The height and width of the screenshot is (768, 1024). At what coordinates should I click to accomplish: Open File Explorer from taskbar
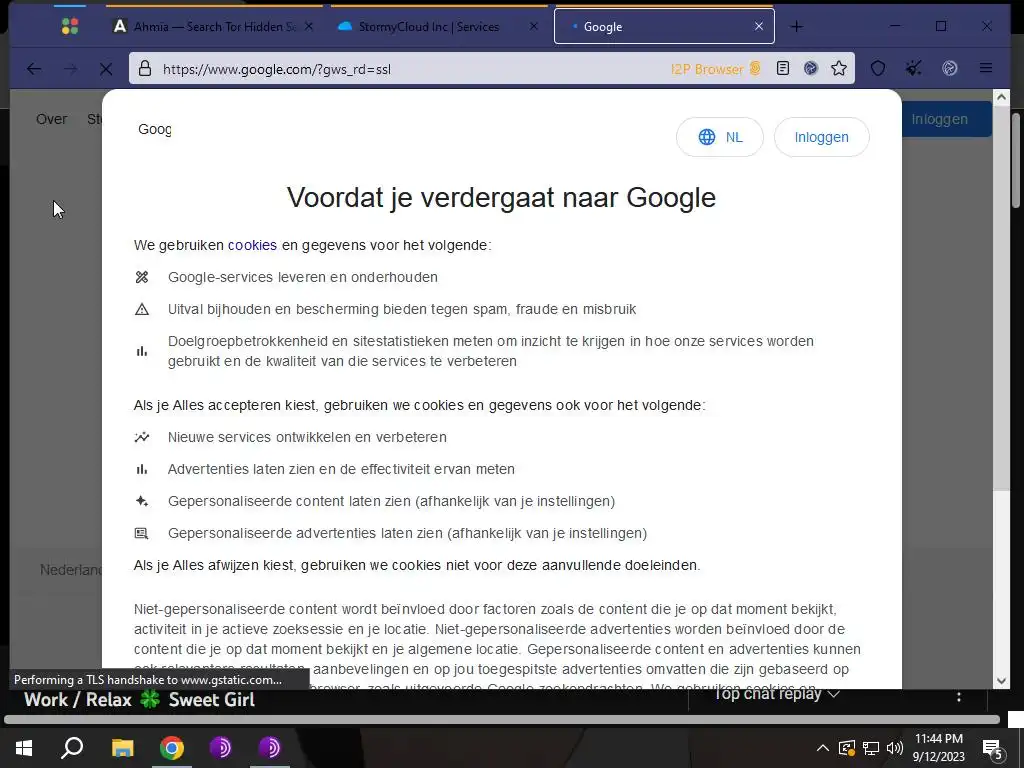tap(122, 748)
